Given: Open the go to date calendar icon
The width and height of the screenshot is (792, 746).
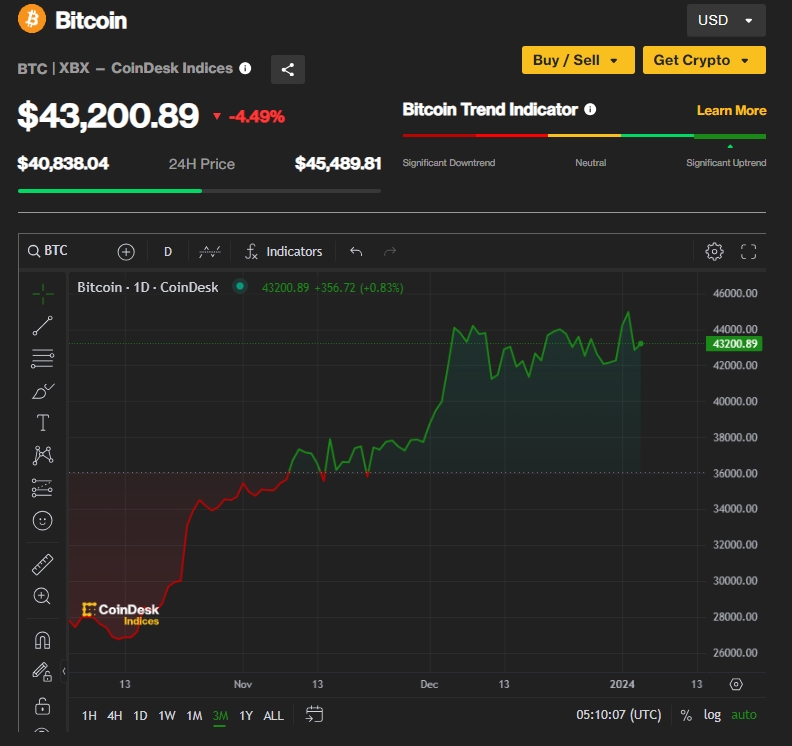Looking at the screenshot, I should coord(314,714).
